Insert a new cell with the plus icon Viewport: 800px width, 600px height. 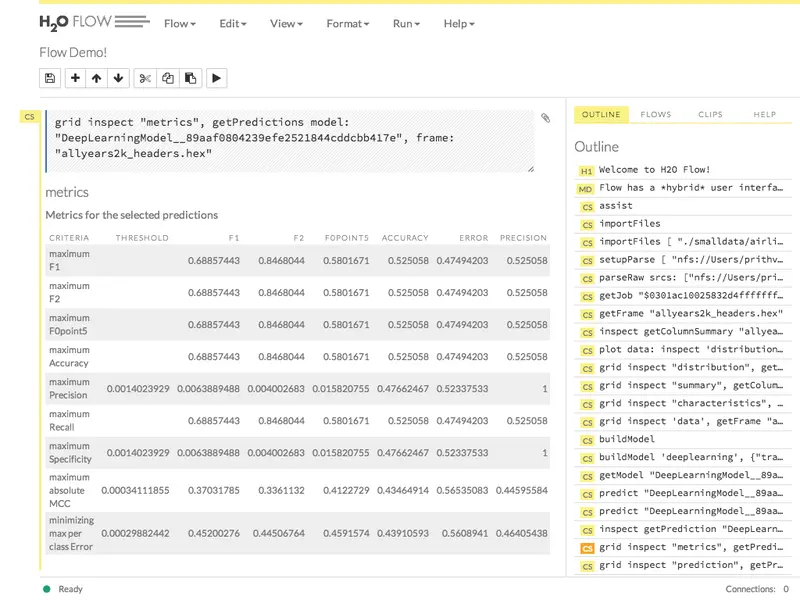click(75, 78)
